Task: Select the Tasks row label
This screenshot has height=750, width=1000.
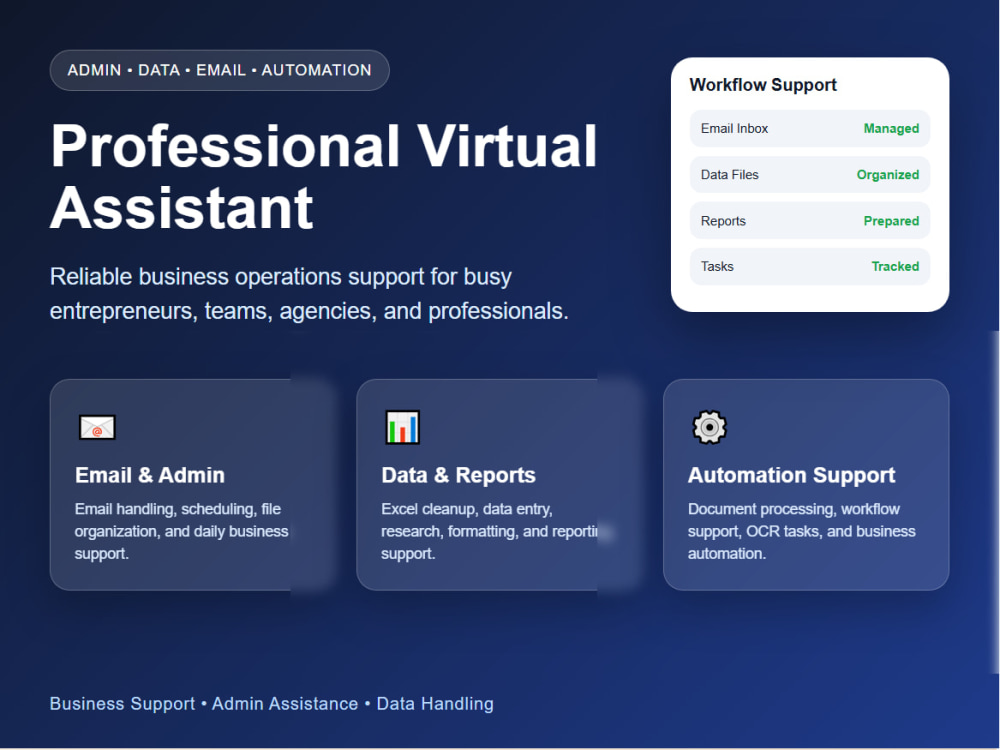Action: coord(717,267)
